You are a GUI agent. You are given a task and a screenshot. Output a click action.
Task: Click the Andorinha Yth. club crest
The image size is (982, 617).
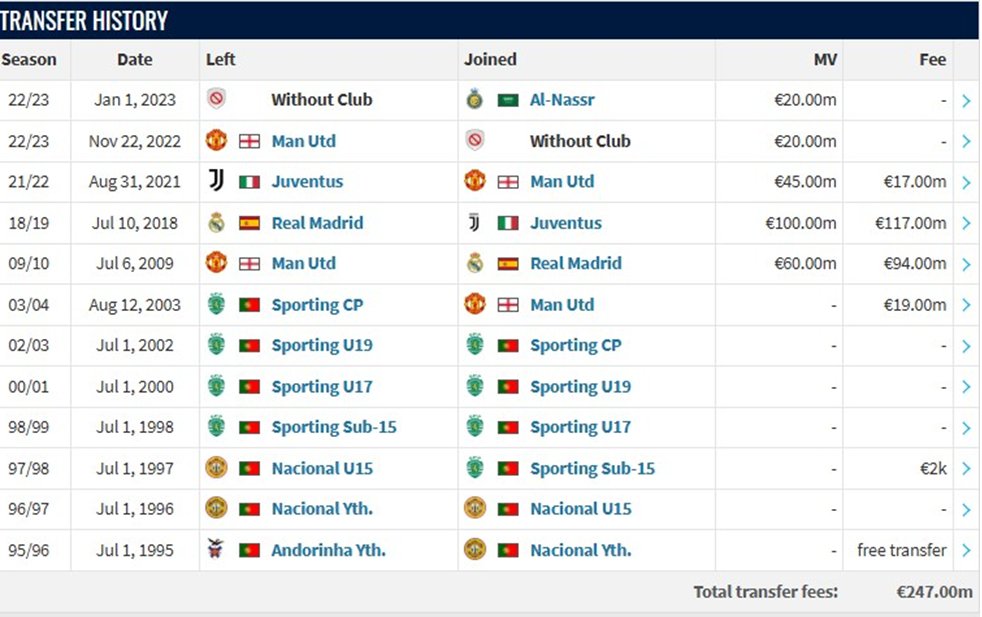tap(216, 550)
